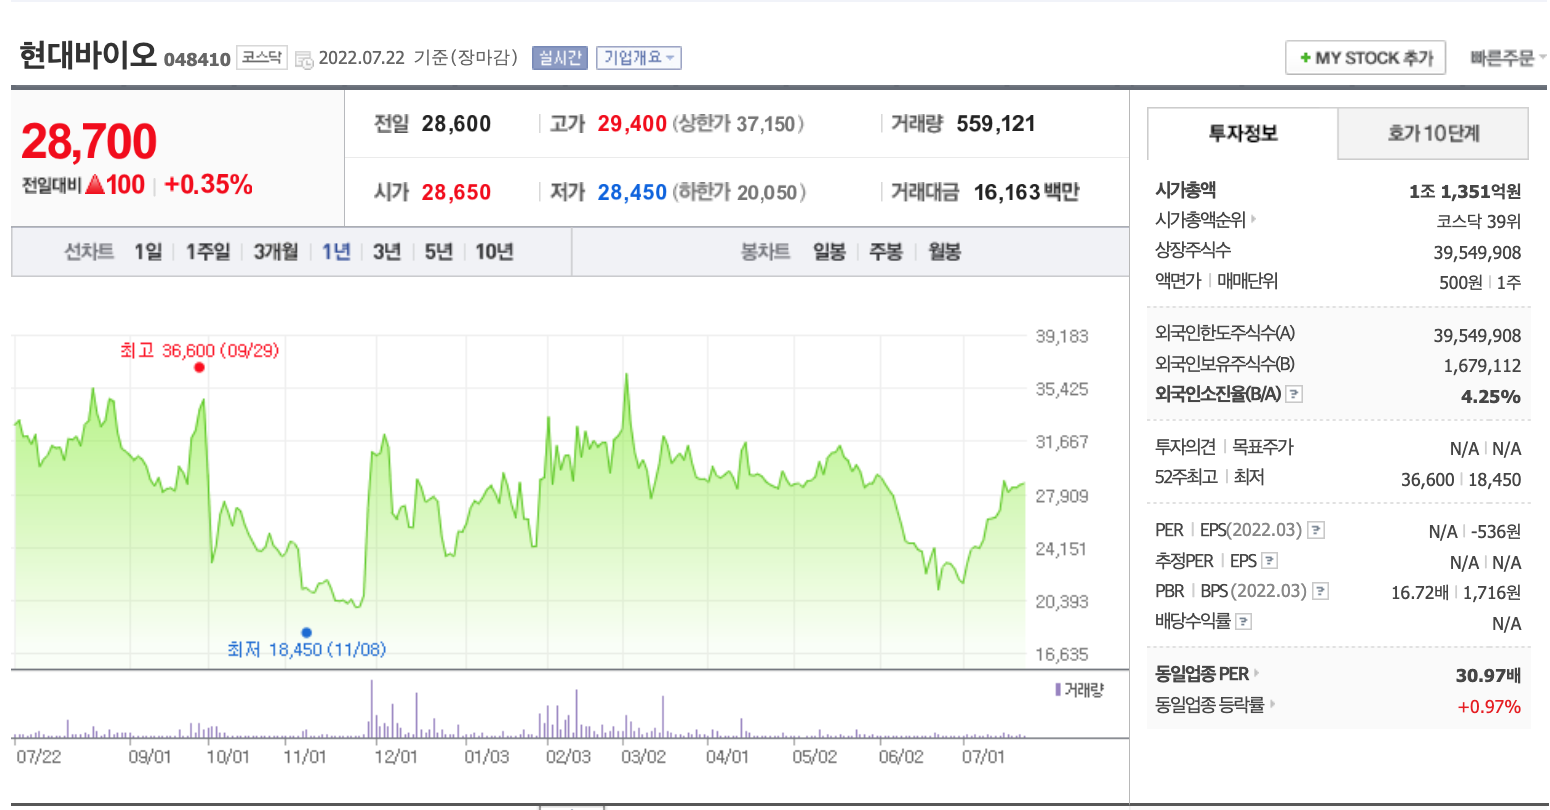
Task: Click the low price 28,450
Action: [x=632, y=192]
